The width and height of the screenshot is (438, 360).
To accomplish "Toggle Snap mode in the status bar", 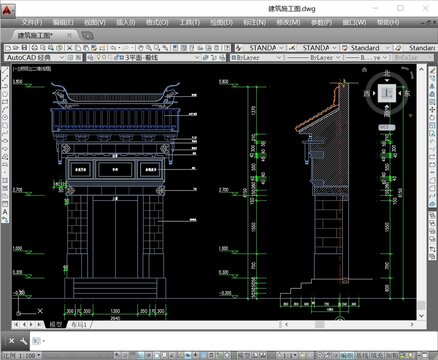I will 125,355.
